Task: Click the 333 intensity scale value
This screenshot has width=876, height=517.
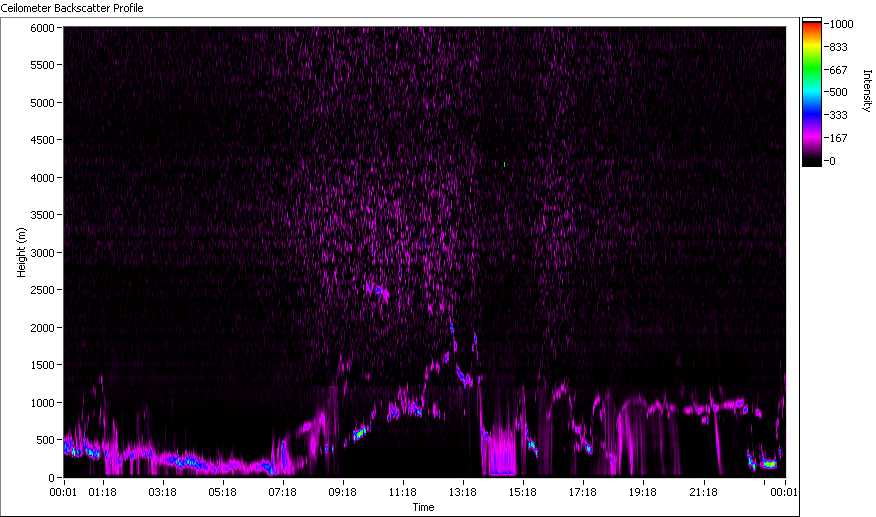Action: (x=839, y=115)
